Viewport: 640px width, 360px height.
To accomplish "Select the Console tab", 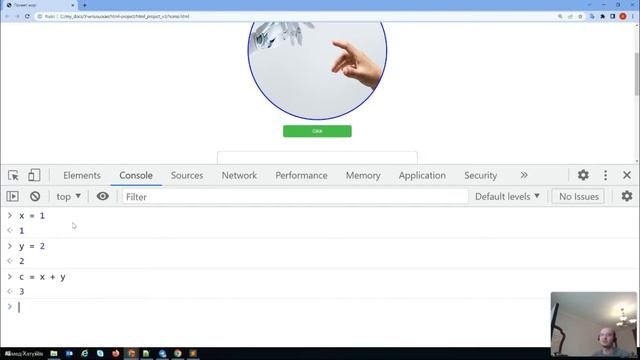I will [136, 175].
